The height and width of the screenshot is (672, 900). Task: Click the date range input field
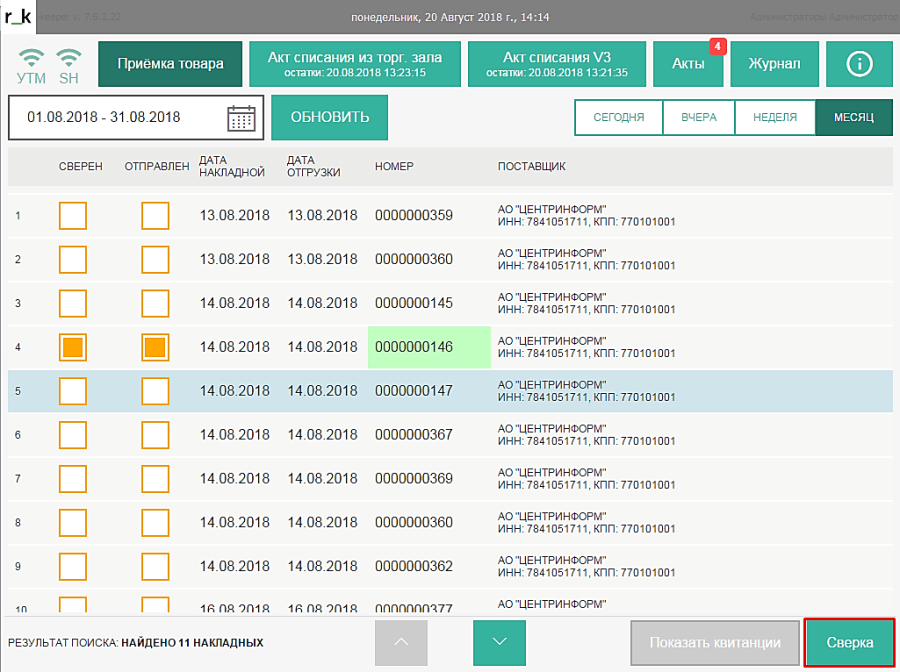click(120, 118)
